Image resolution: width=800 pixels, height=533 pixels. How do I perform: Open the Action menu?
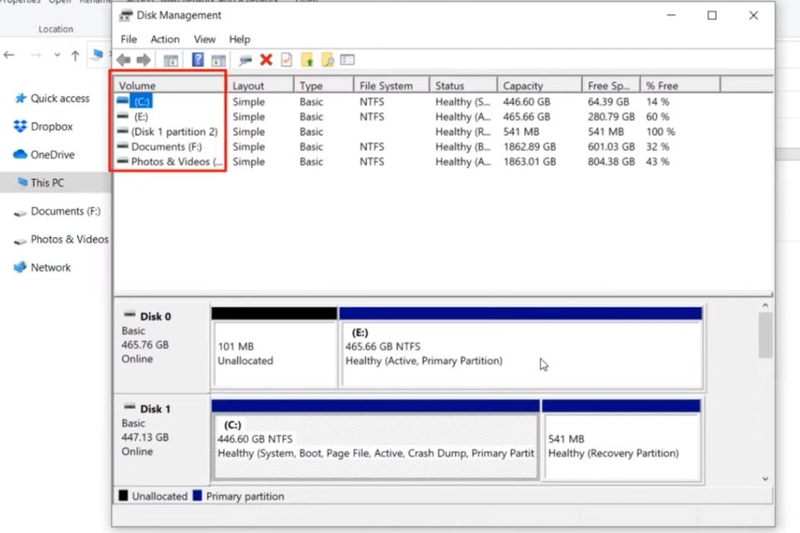point(165,39)
